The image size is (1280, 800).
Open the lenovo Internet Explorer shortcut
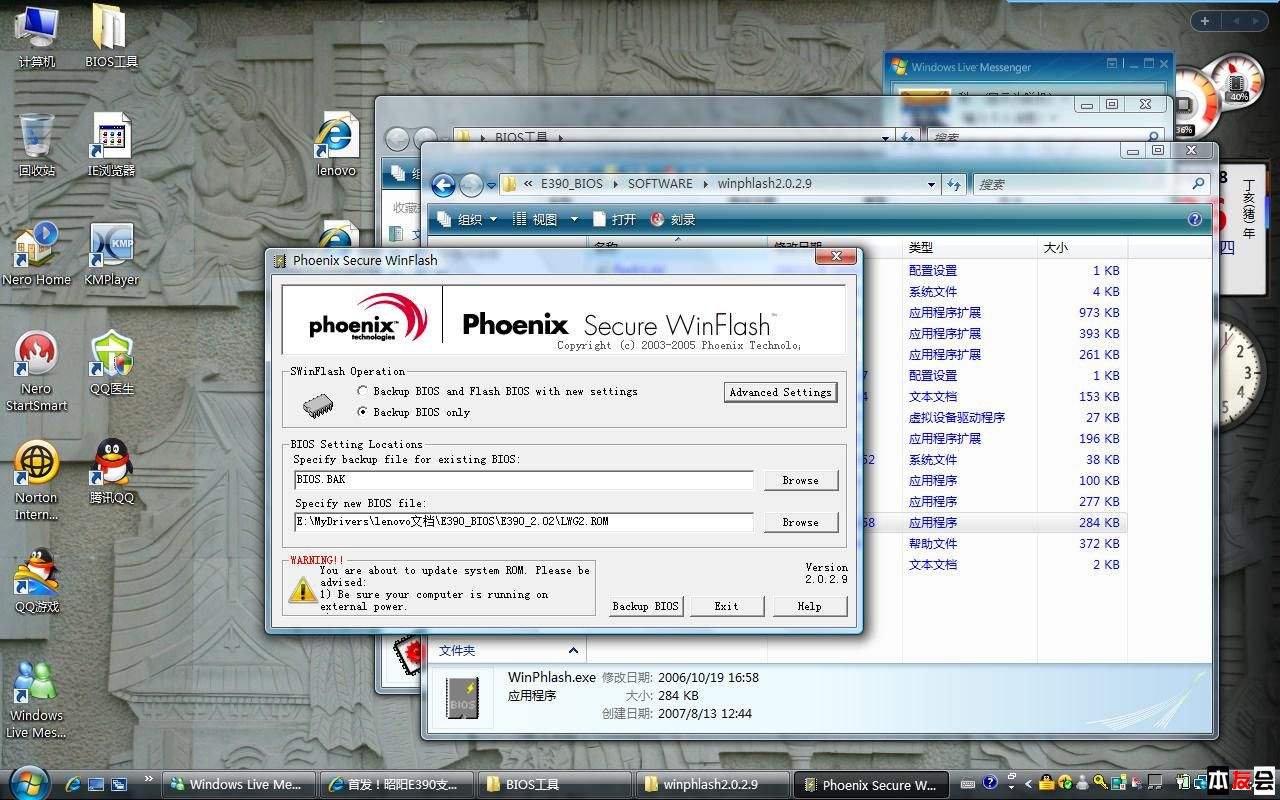(336, 145)
